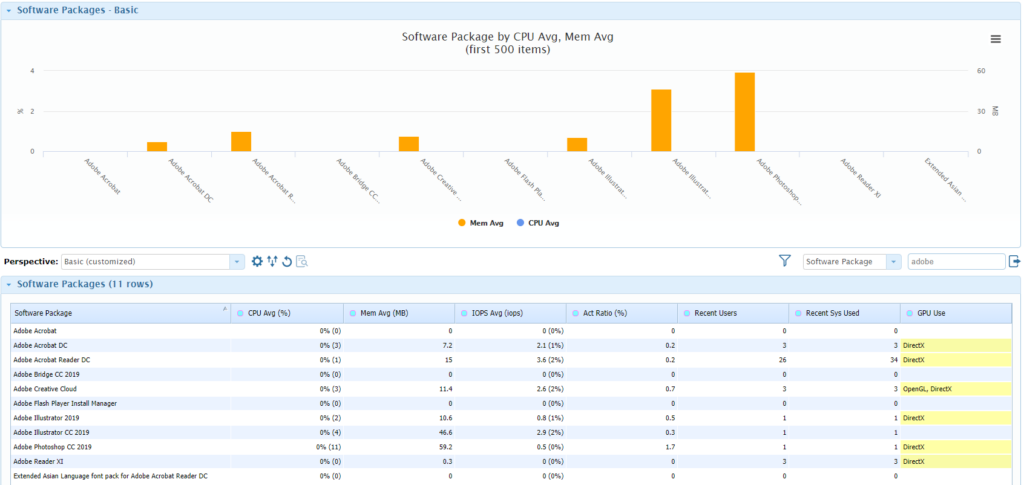The height and width of the screenshot is (485, 1024).
Task: Select the Adobe Bridge CC 2019 row
Action: click(x=511, y=374)
